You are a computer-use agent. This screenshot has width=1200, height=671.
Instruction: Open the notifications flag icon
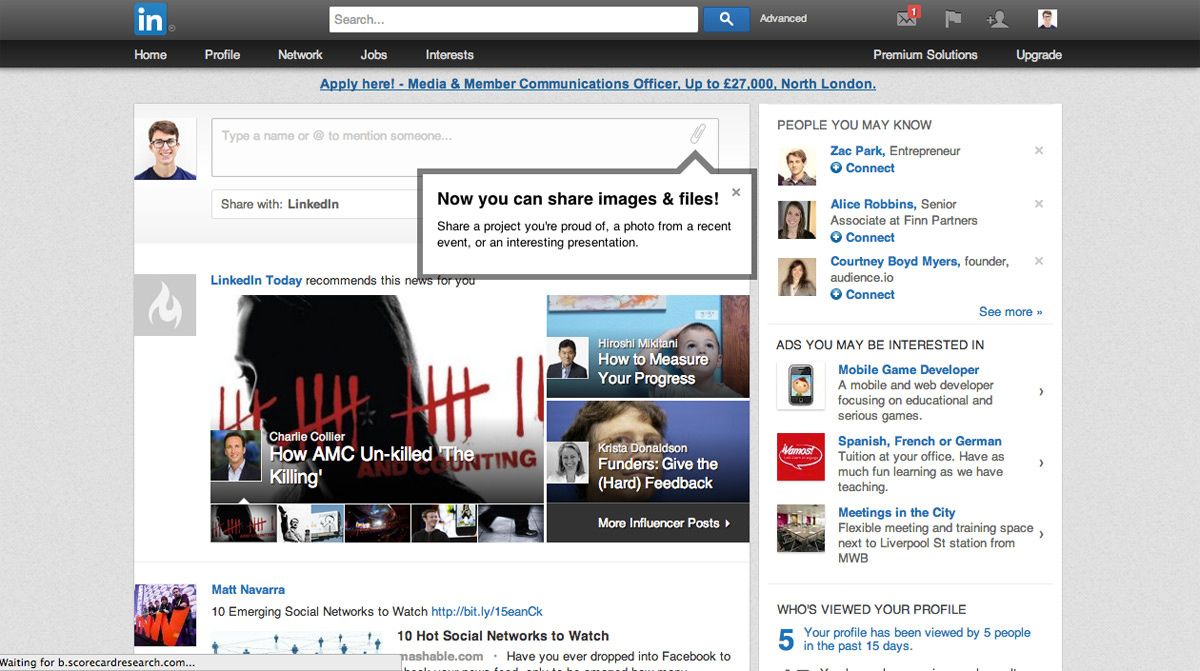point(953,19)
